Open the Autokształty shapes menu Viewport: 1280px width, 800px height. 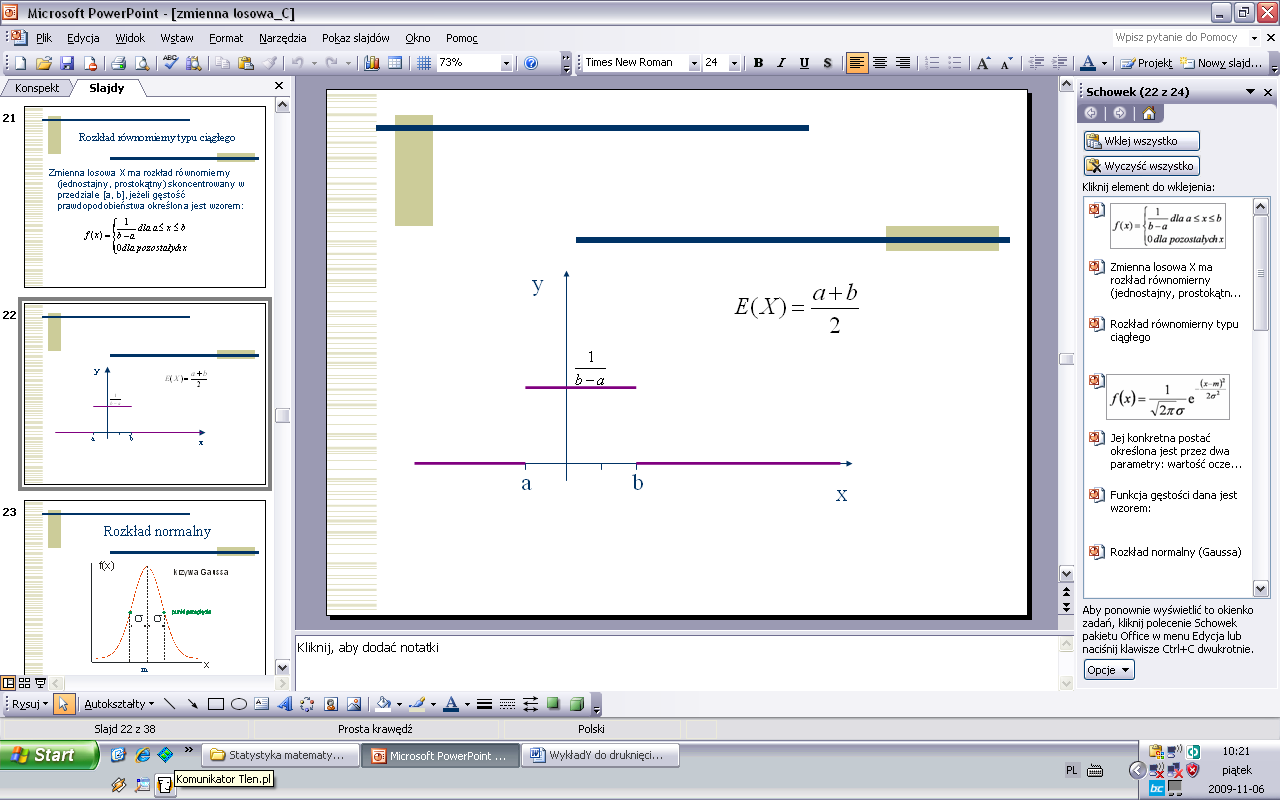point(119,704)
